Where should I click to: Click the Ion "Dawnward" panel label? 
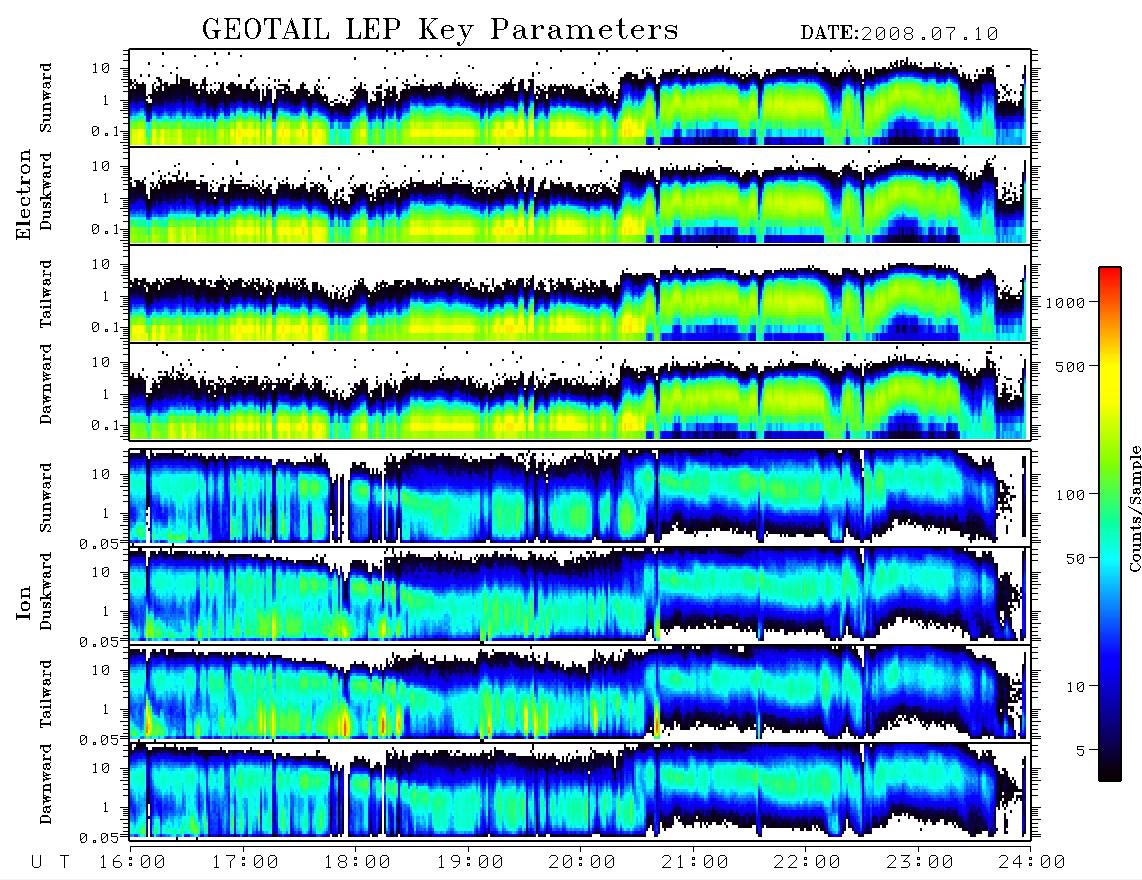click(x=46, y=784)
